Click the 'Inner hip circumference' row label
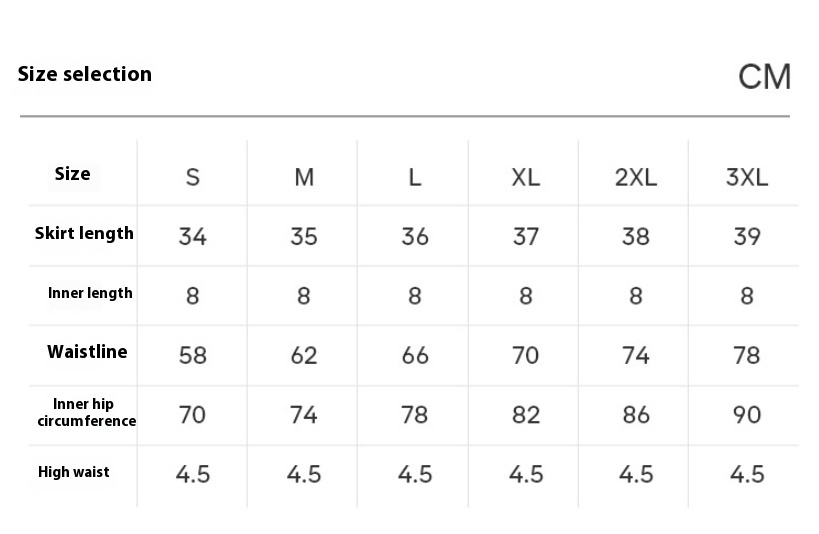 click(x=87, y=412)
